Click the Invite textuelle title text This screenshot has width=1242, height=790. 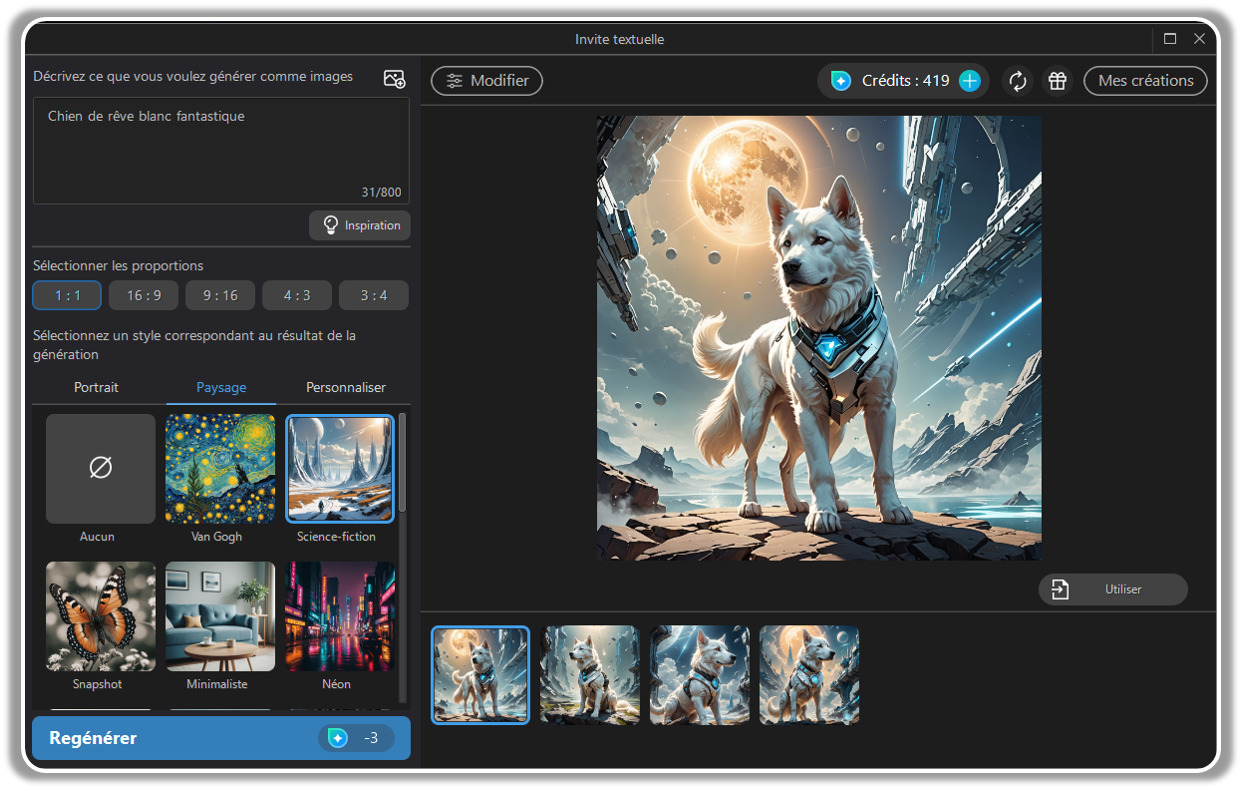[620, 39]
